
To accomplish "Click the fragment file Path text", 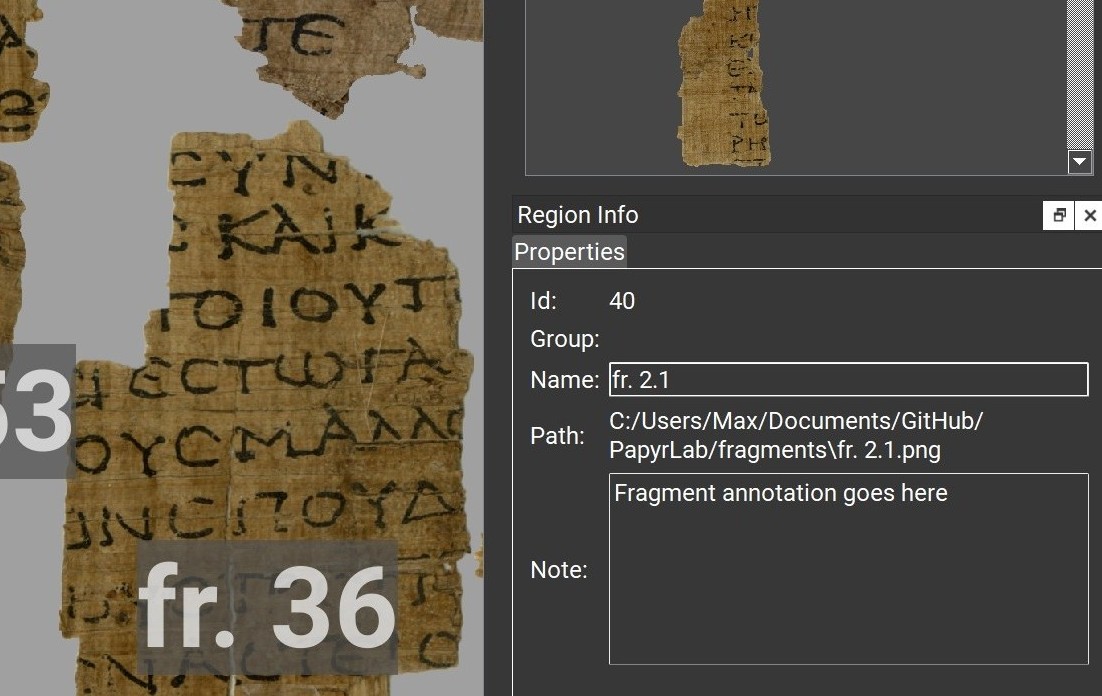I will coord(796,435).
